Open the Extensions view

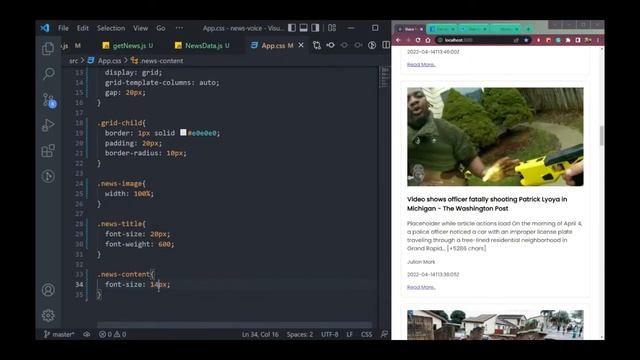(48, 151)
